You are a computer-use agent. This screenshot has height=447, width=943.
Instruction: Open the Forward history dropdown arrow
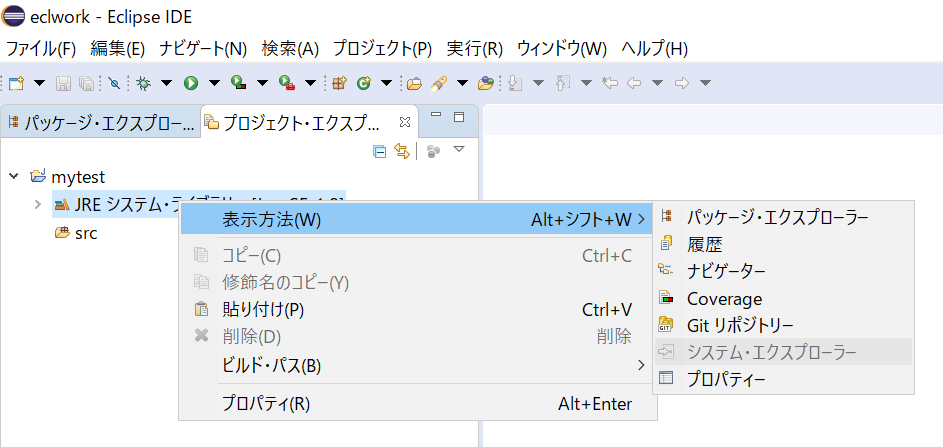[705, 83]
